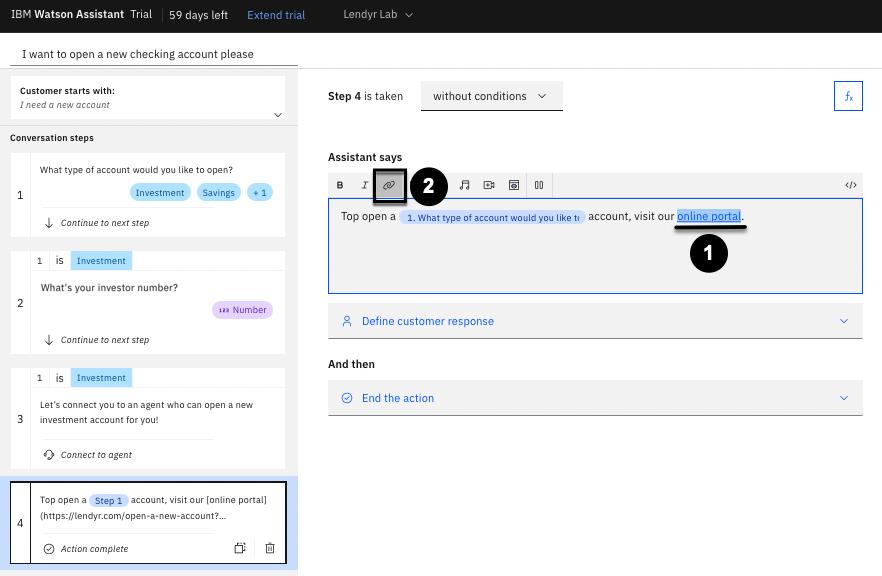Open the fx set variable values button
Viewport: 882px width, 576px height.
[x=848, y=96]
